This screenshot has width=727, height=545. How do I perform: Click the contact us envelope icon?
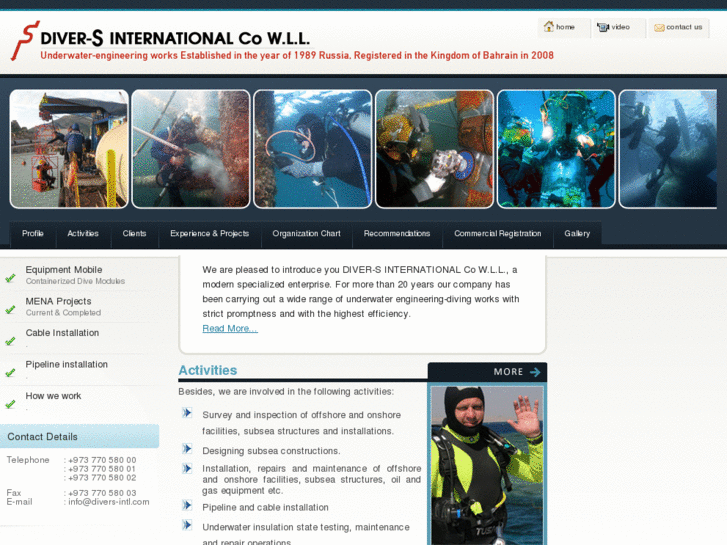[659, 27]
